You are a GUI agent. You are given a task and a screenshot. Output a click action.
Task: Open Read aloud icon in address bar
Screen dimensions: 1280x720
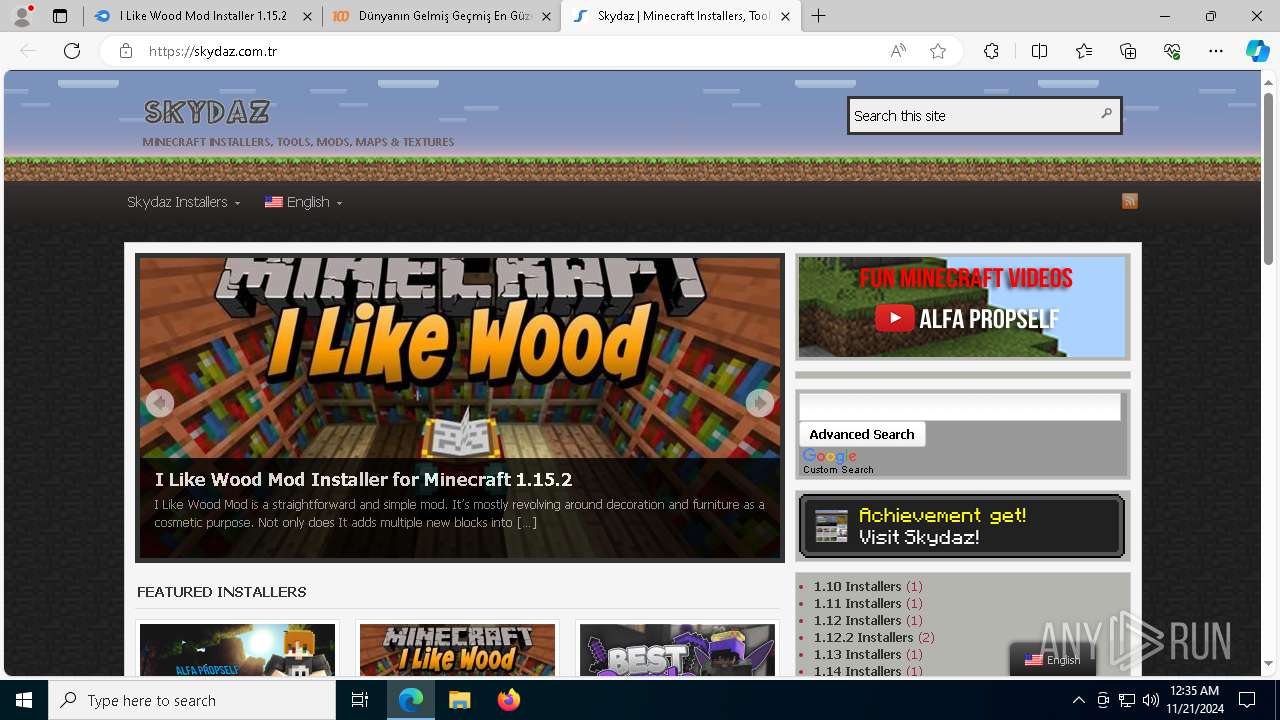(x=898, y=51)
